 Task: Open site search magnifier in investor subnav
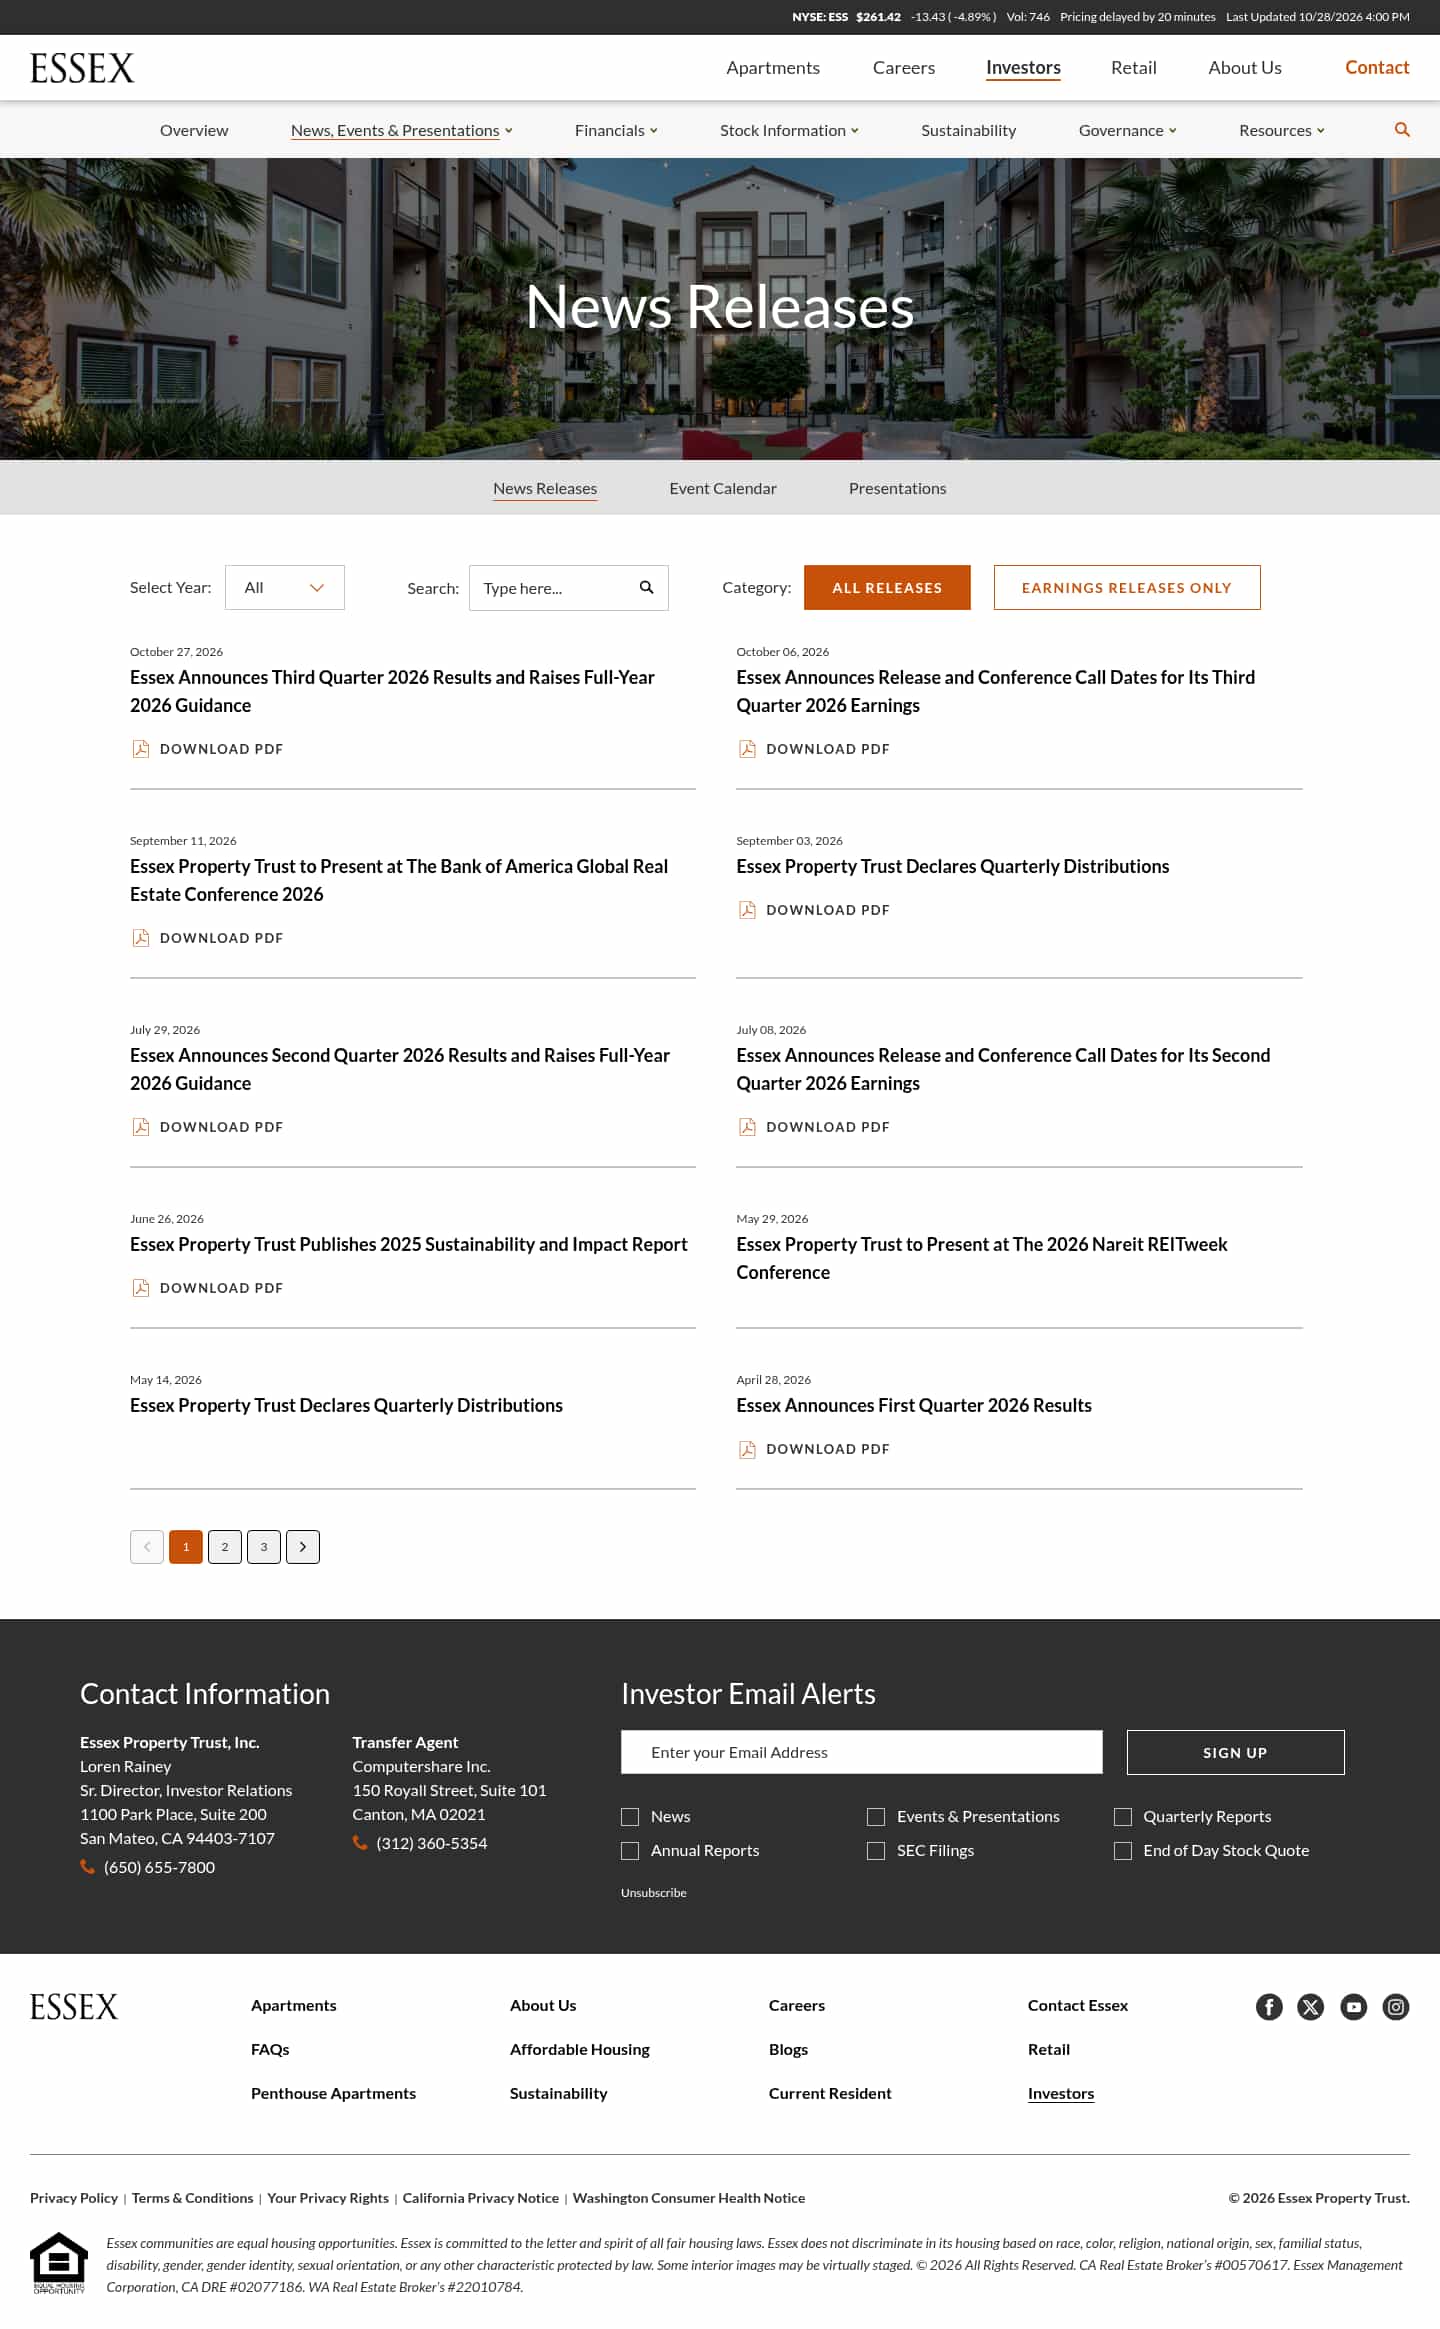point(1402,130)
